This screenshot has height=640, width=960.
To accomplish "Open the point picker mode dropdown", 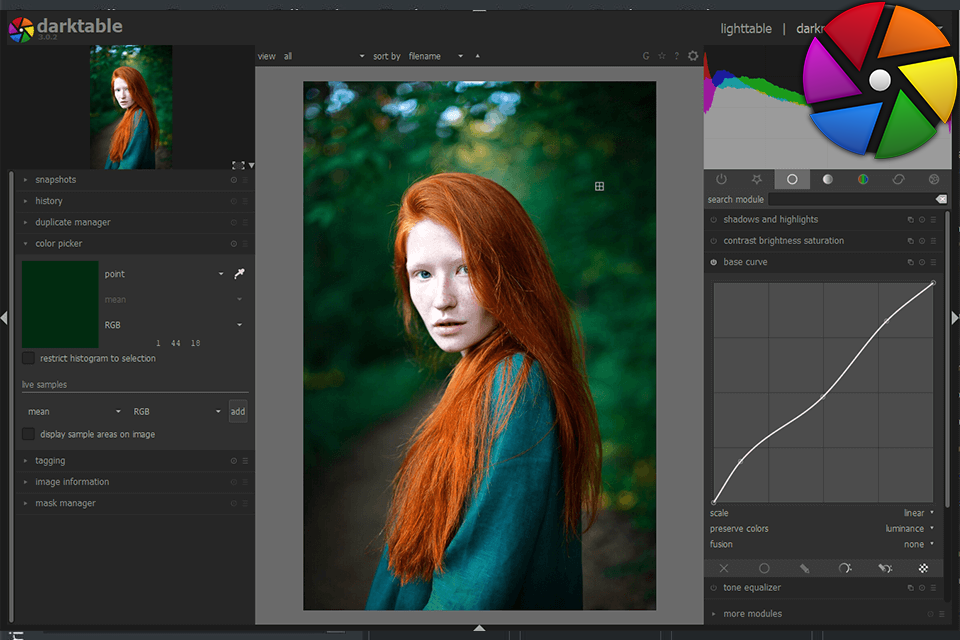I will [x=164, y=274].
